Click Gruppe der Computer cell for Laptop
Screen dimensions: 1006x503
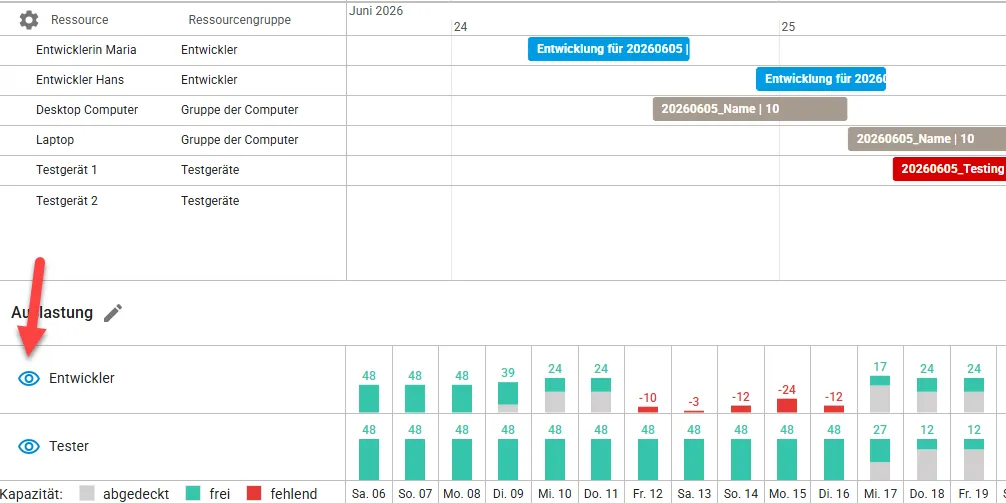[239, 140]
